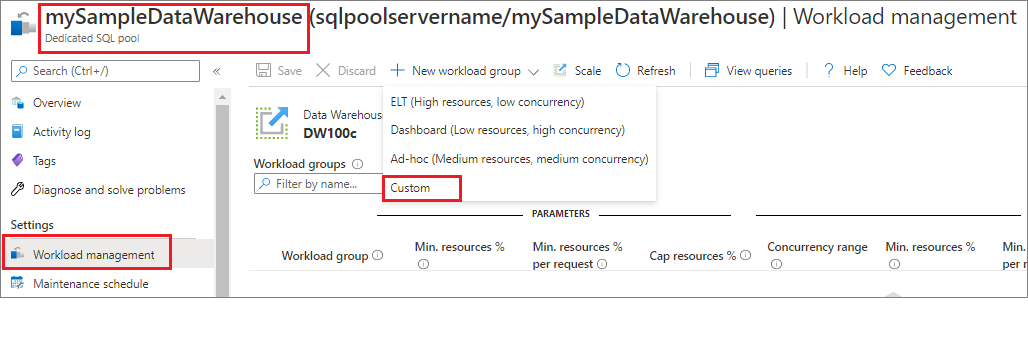The height and width of the screenshot is (364, 1028).
Task: Click the Overview sidebar icon
Action: click(18, 103)
